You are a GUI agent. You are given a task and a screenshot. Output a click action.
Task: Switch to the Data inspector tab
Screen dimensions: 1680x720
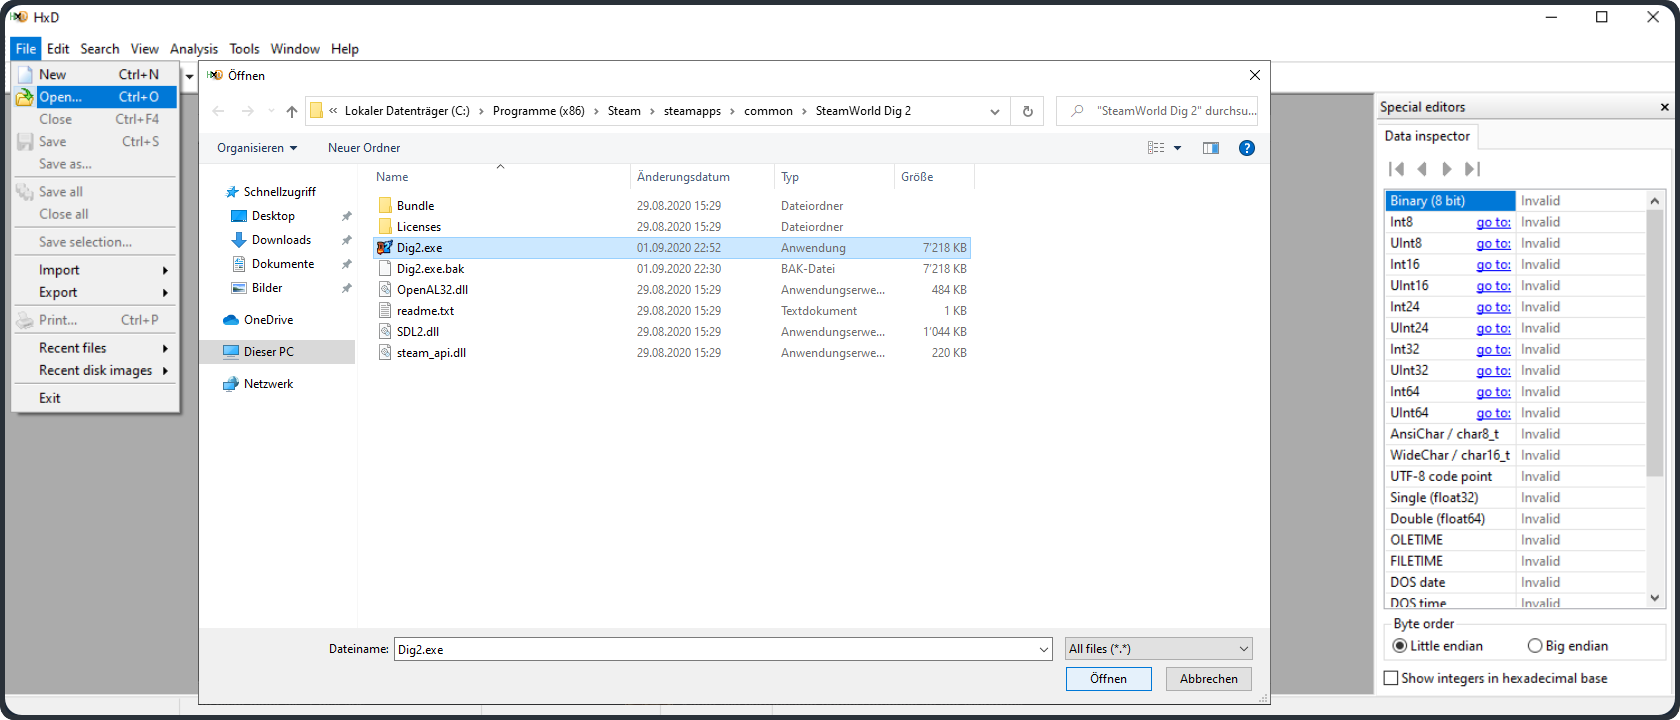click(1427, 137)
